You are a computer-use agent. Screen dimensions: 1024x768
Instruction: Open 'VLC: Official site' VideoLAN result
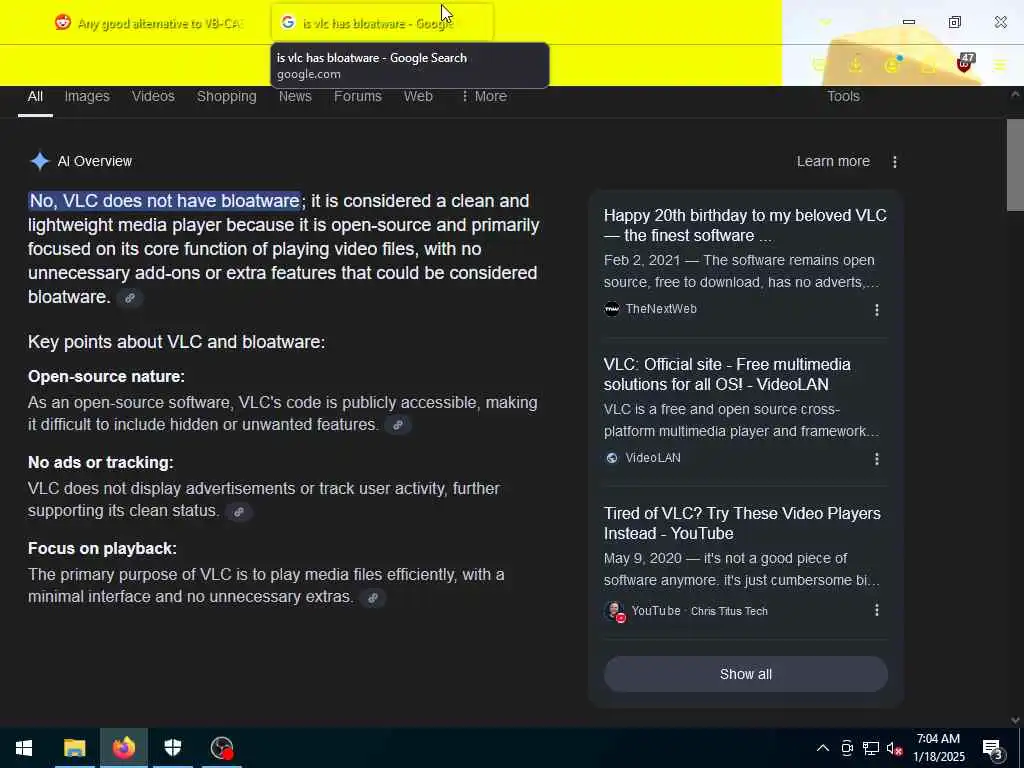coord(727,374)
